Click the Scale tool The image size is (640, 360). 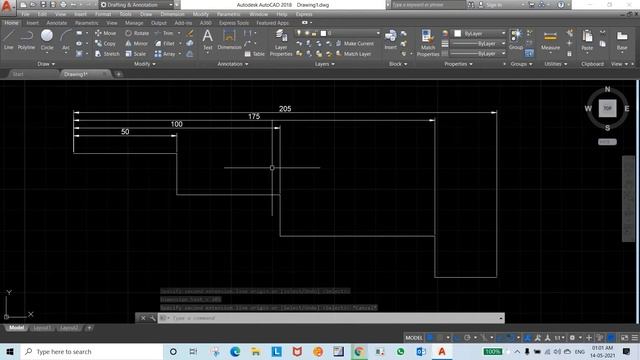tap(136, 53)
